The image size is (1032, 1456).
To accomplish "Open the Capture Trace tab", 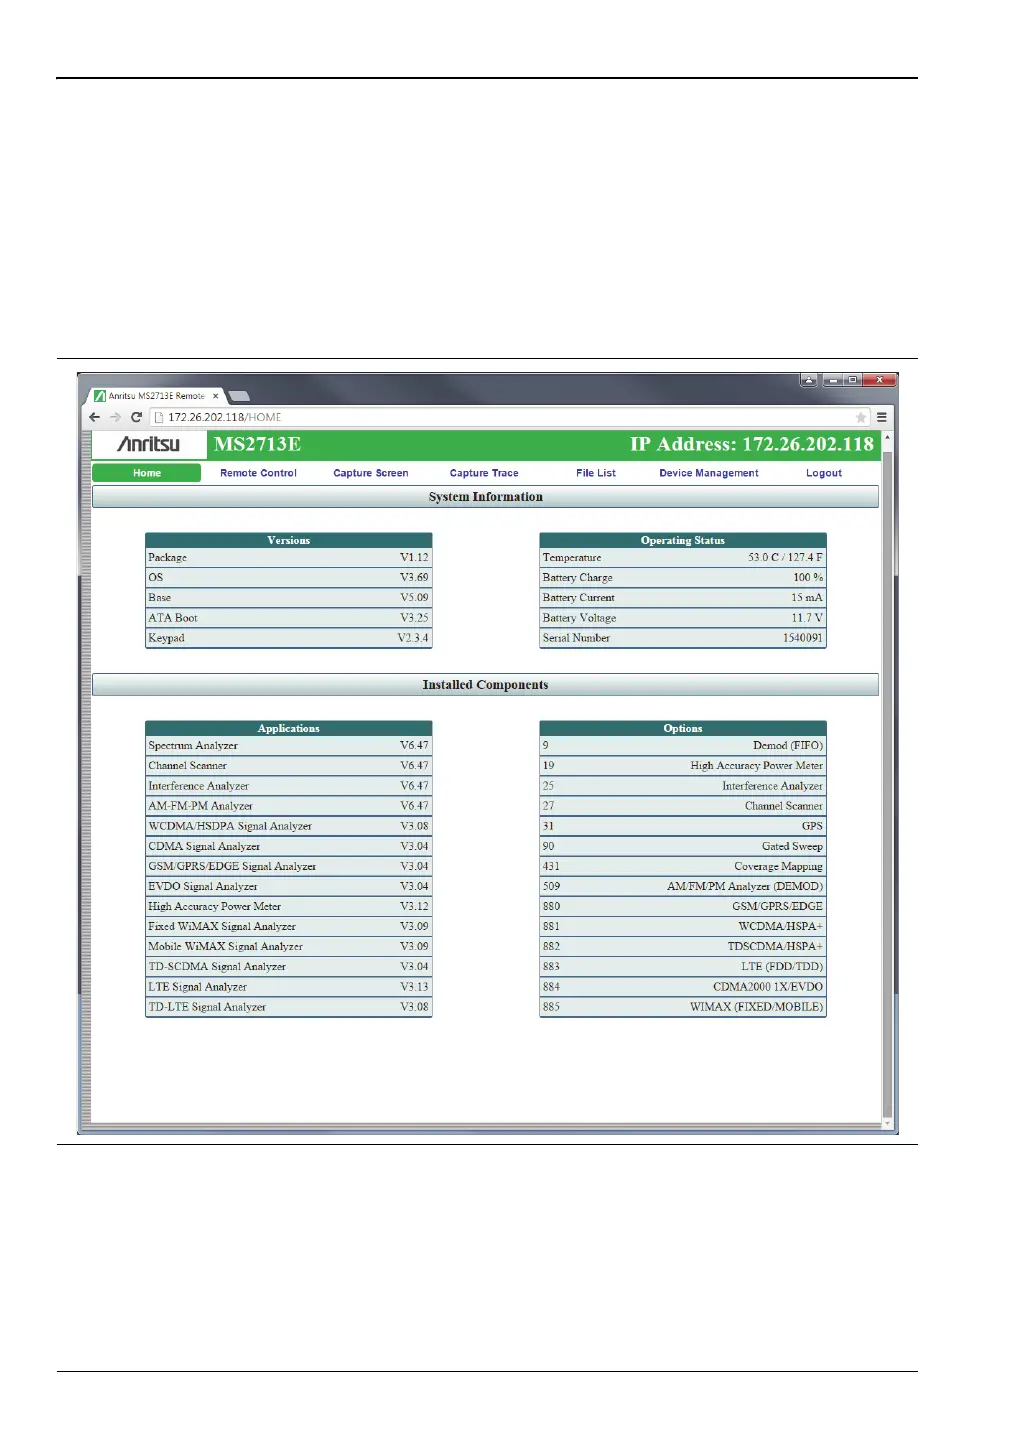I will [x=484, y=473].
